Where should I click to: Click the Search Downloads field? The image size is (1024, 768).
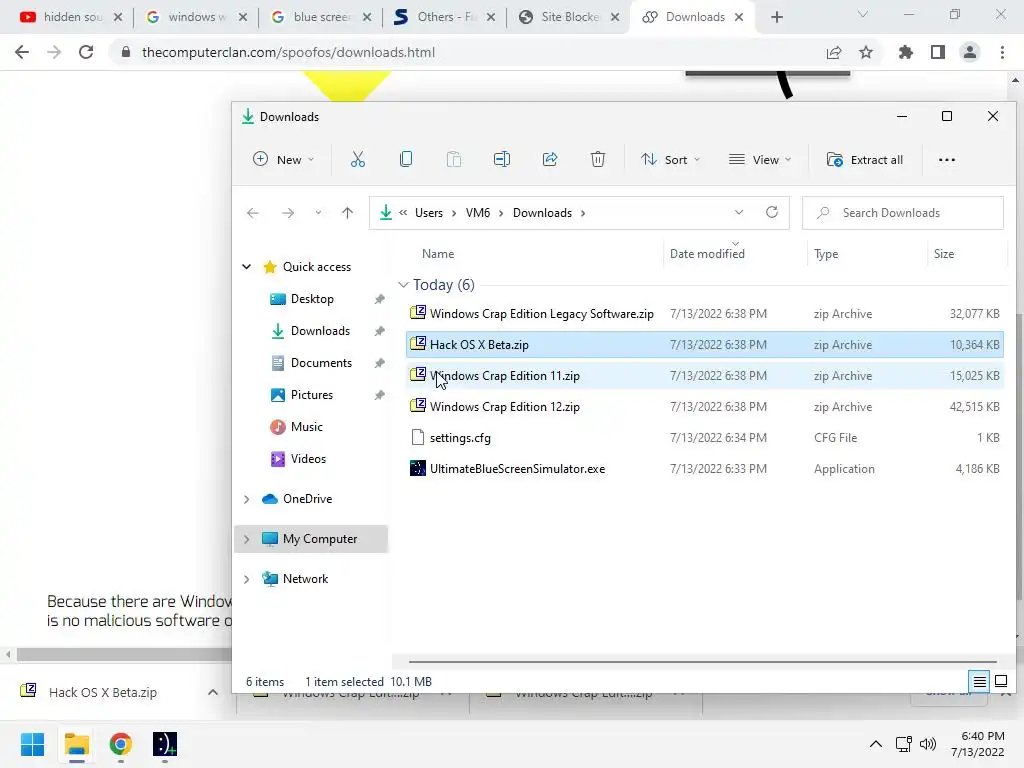[x=903, y=213]
